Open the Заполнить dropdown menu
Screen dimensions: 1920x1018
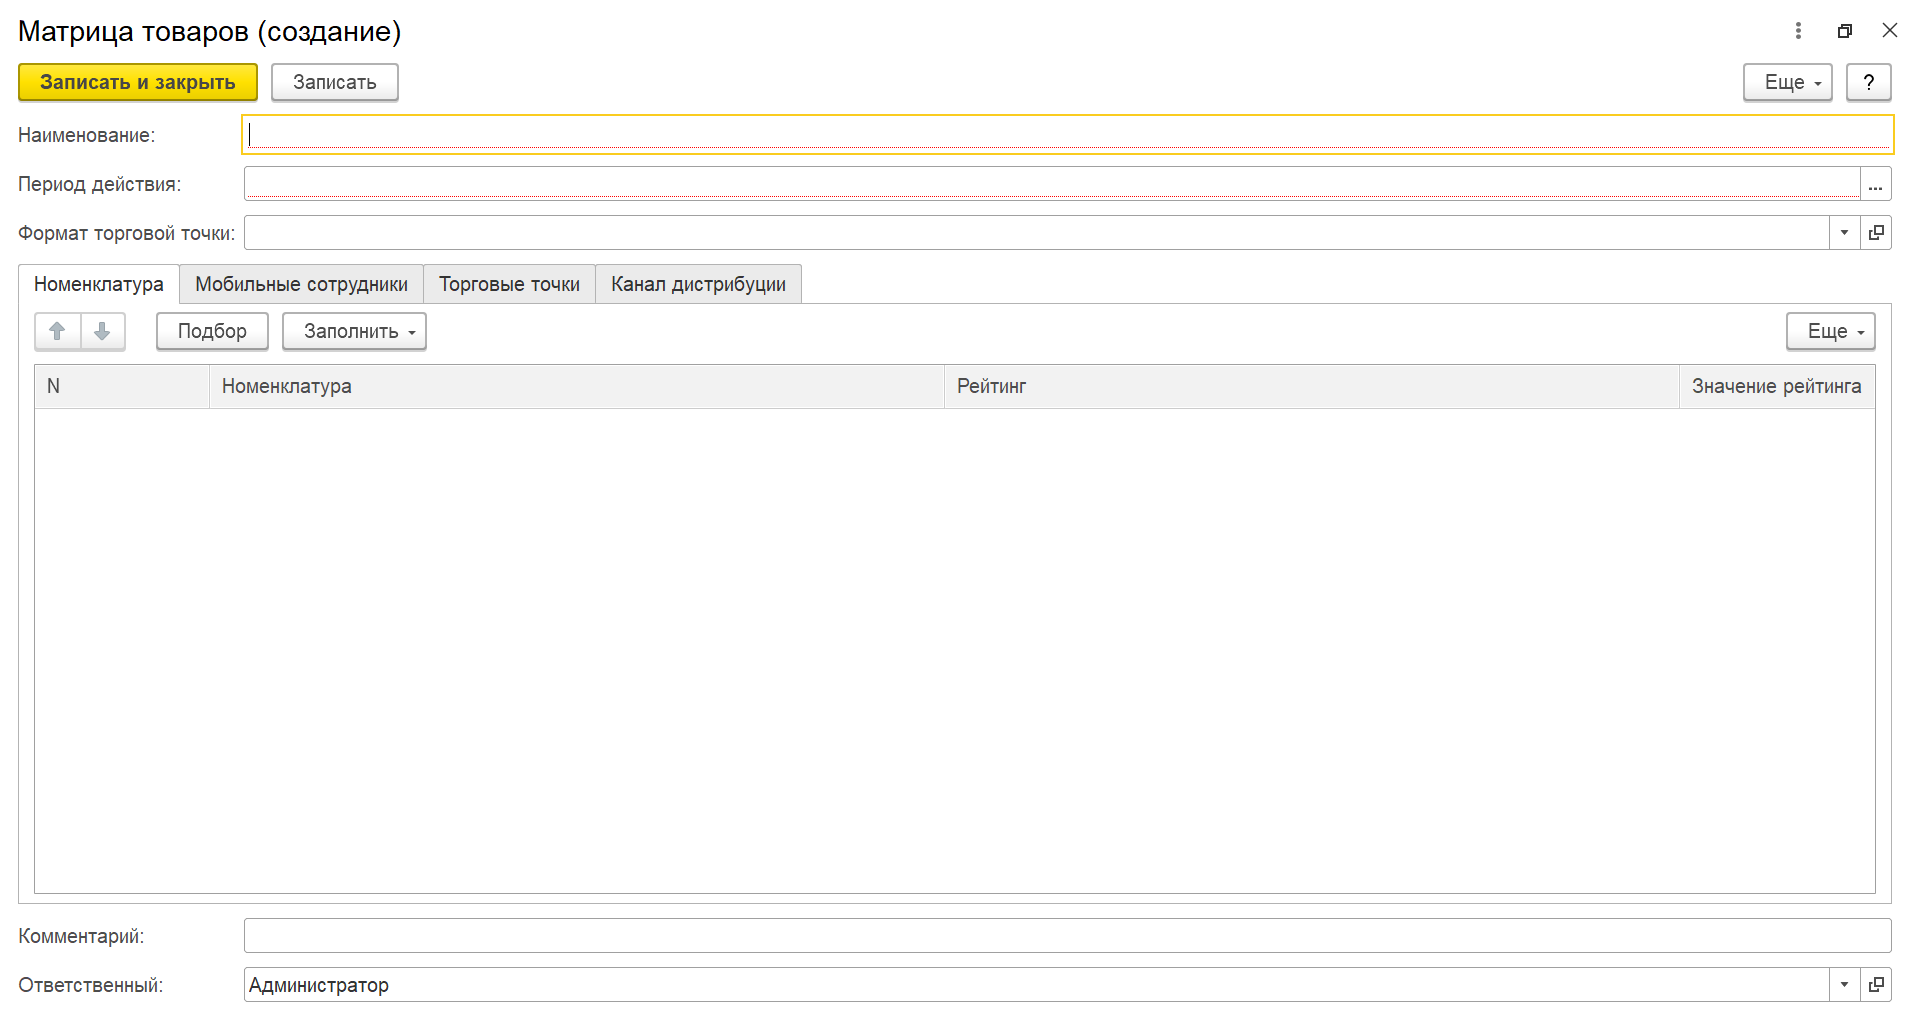(x=354, y=331)
